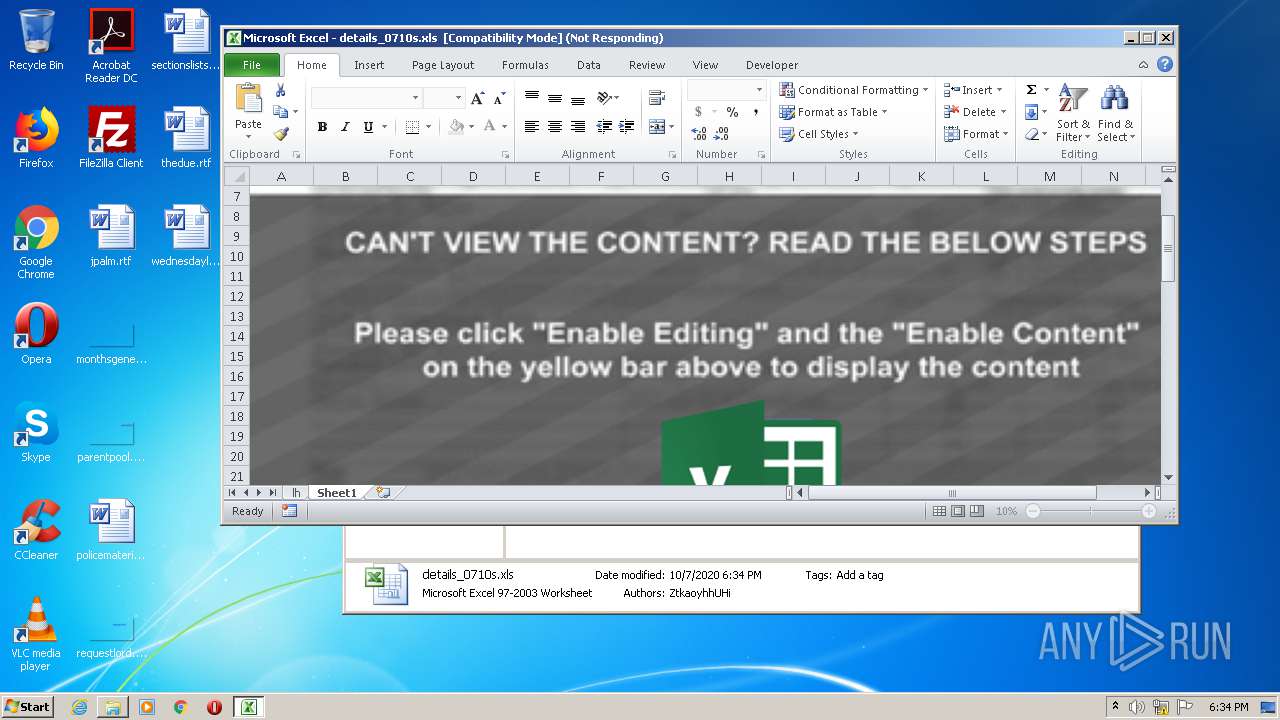Click the Decrease Indent icon
The image size is (1280, 720).
[604, 127]
